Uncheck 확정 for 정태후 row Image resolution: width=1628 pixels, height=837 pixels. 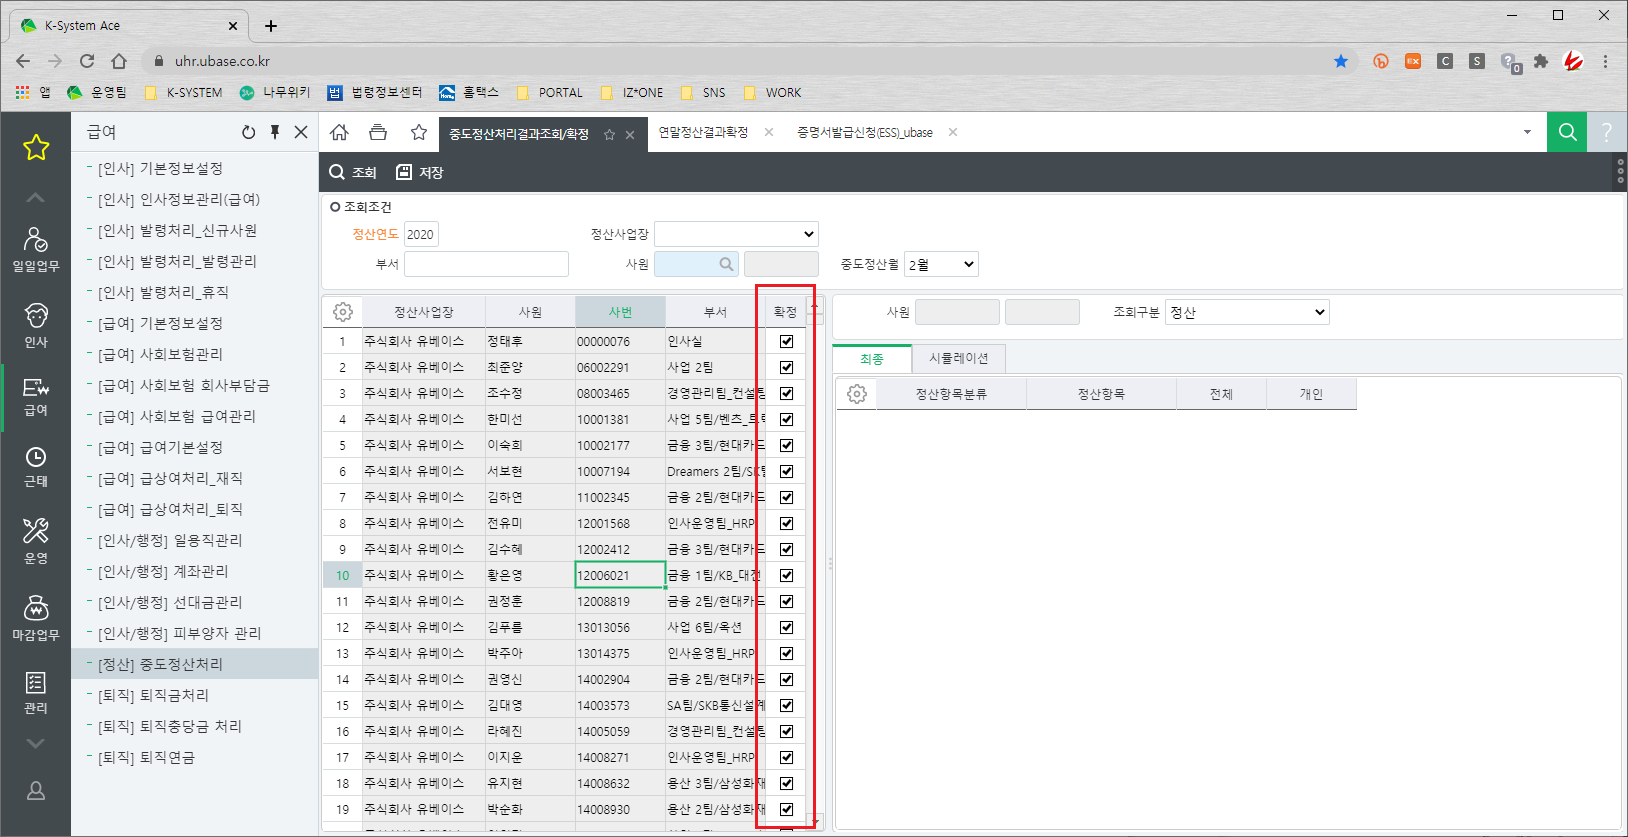coord(786,341)
